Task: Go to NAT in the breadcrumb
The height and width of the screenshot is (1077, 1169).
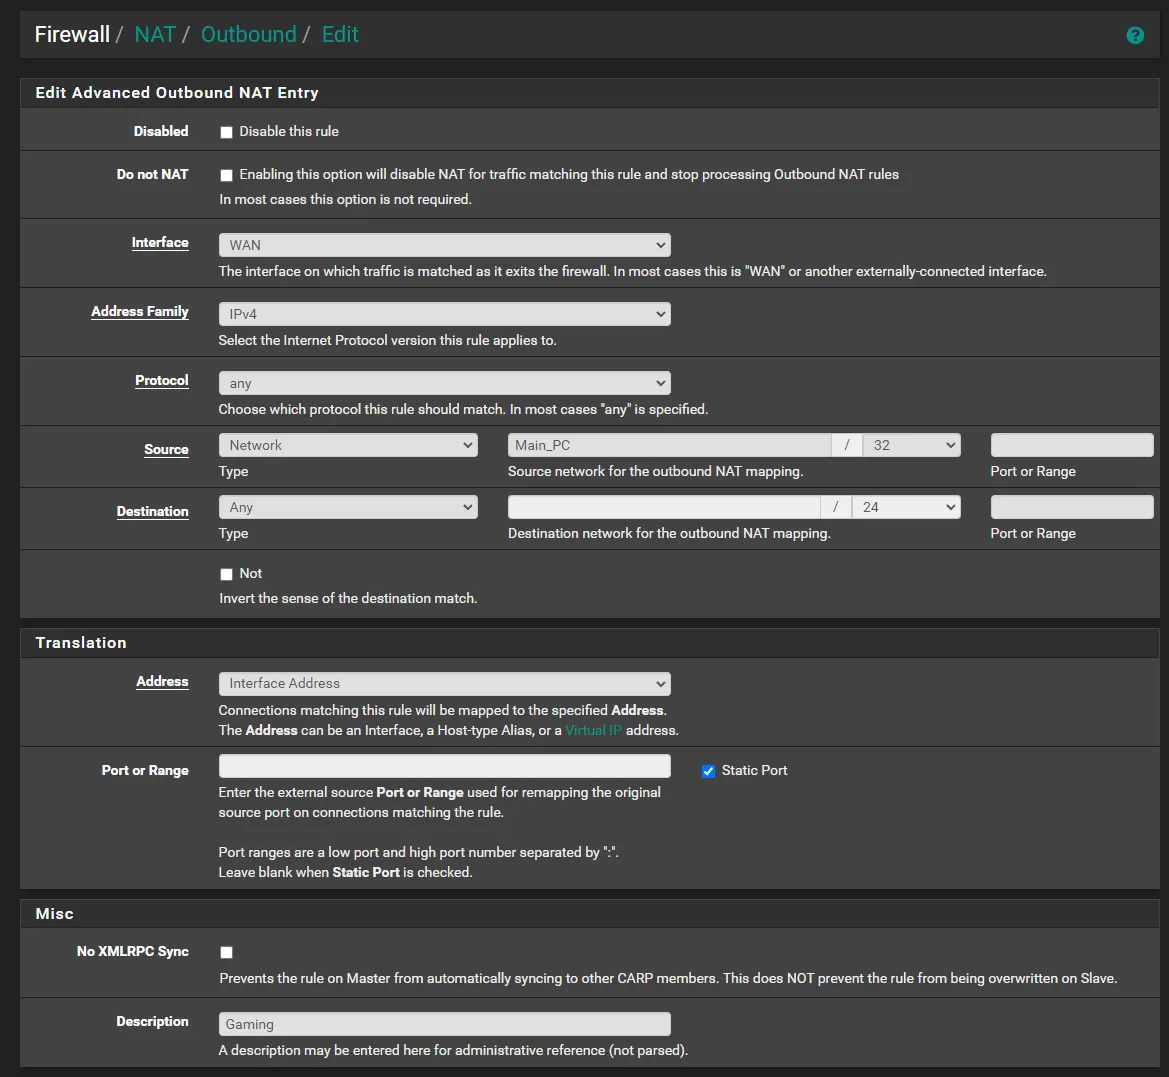Action: pos(155,35)
